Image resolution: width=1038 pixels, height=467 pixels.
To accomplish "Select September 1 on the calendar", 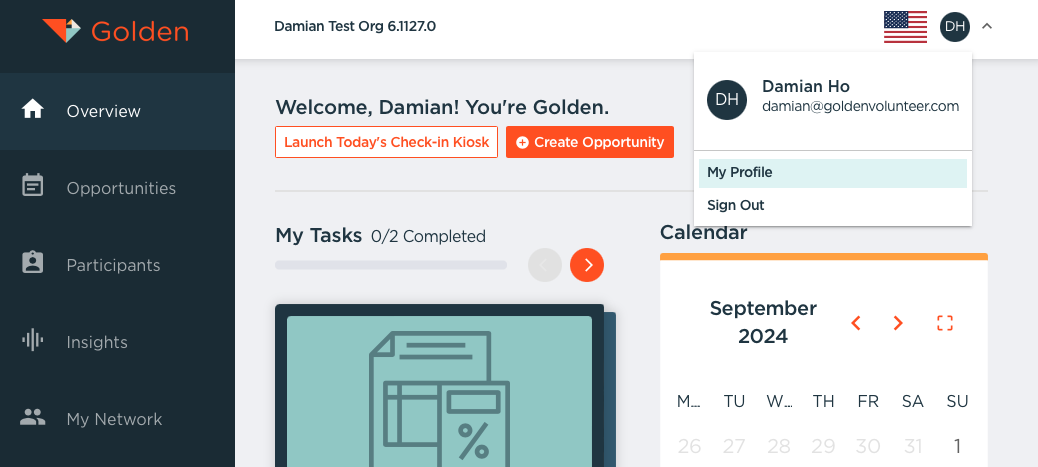I will 957,445.
